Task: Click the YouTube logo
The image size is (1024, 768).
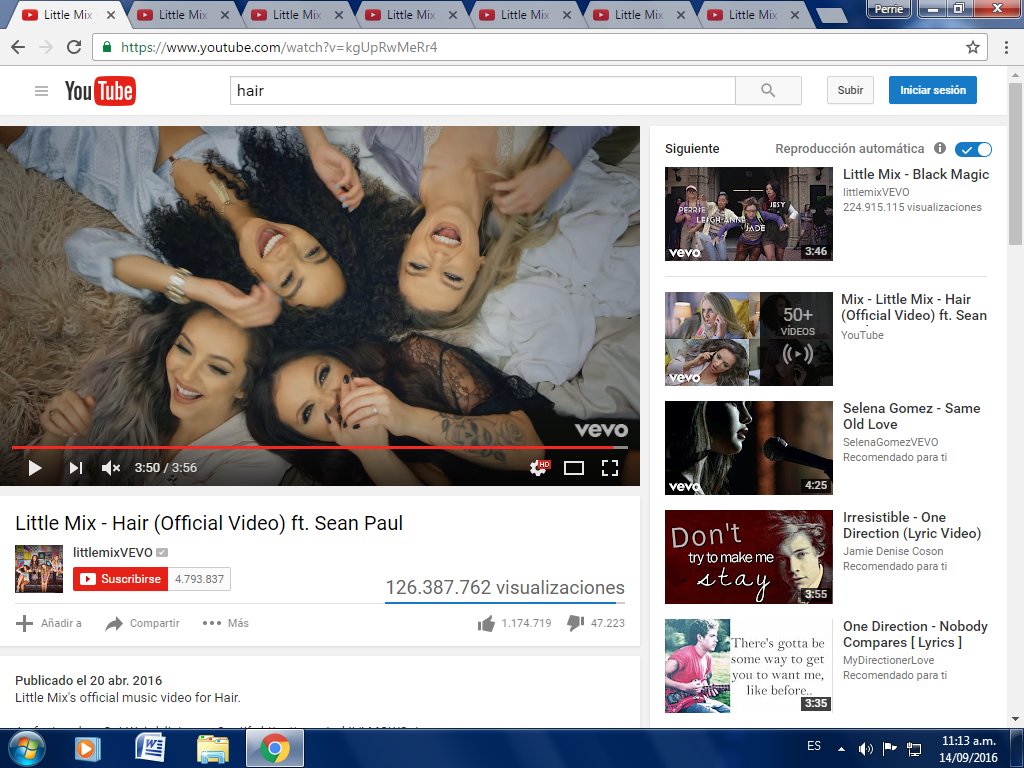Action: 100,91
